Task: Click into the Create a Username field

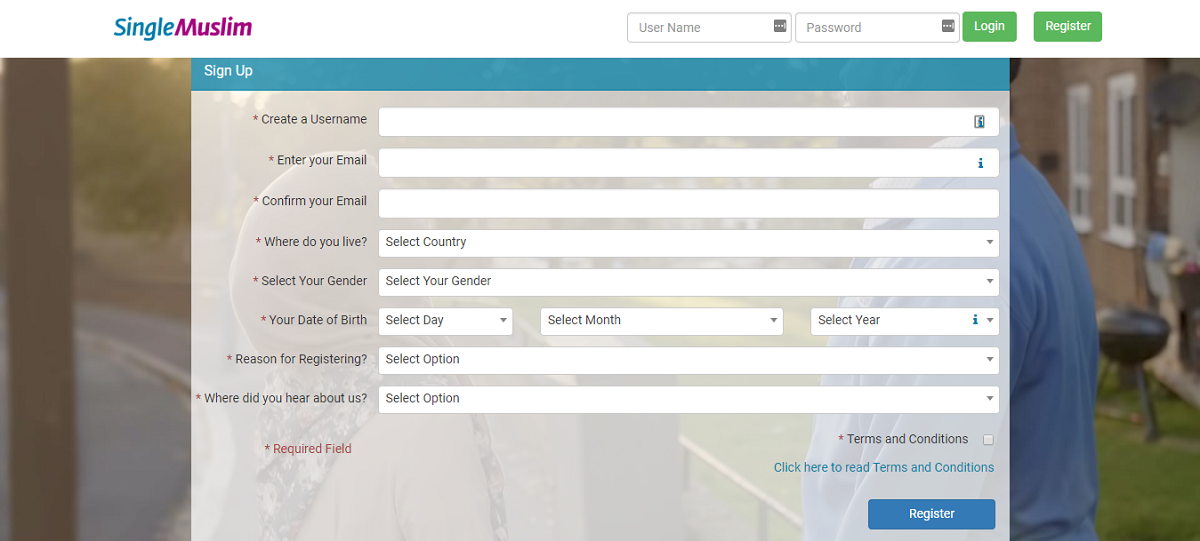Action: click(670, 122)
